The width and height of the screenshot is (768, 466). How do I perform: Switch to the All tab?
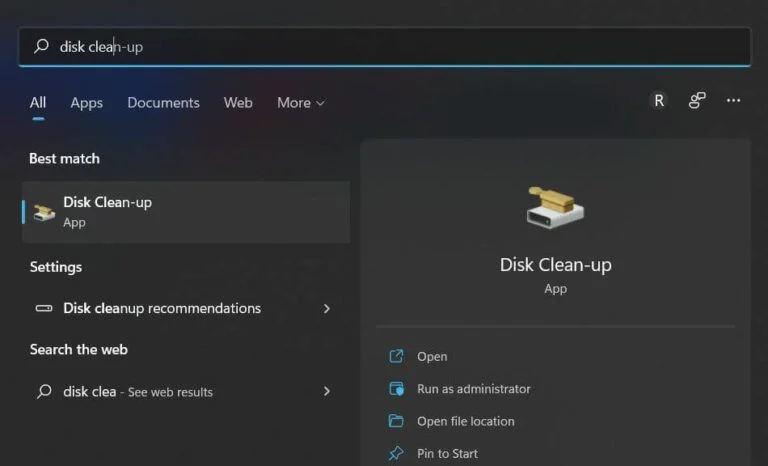(x=38, y=102)
